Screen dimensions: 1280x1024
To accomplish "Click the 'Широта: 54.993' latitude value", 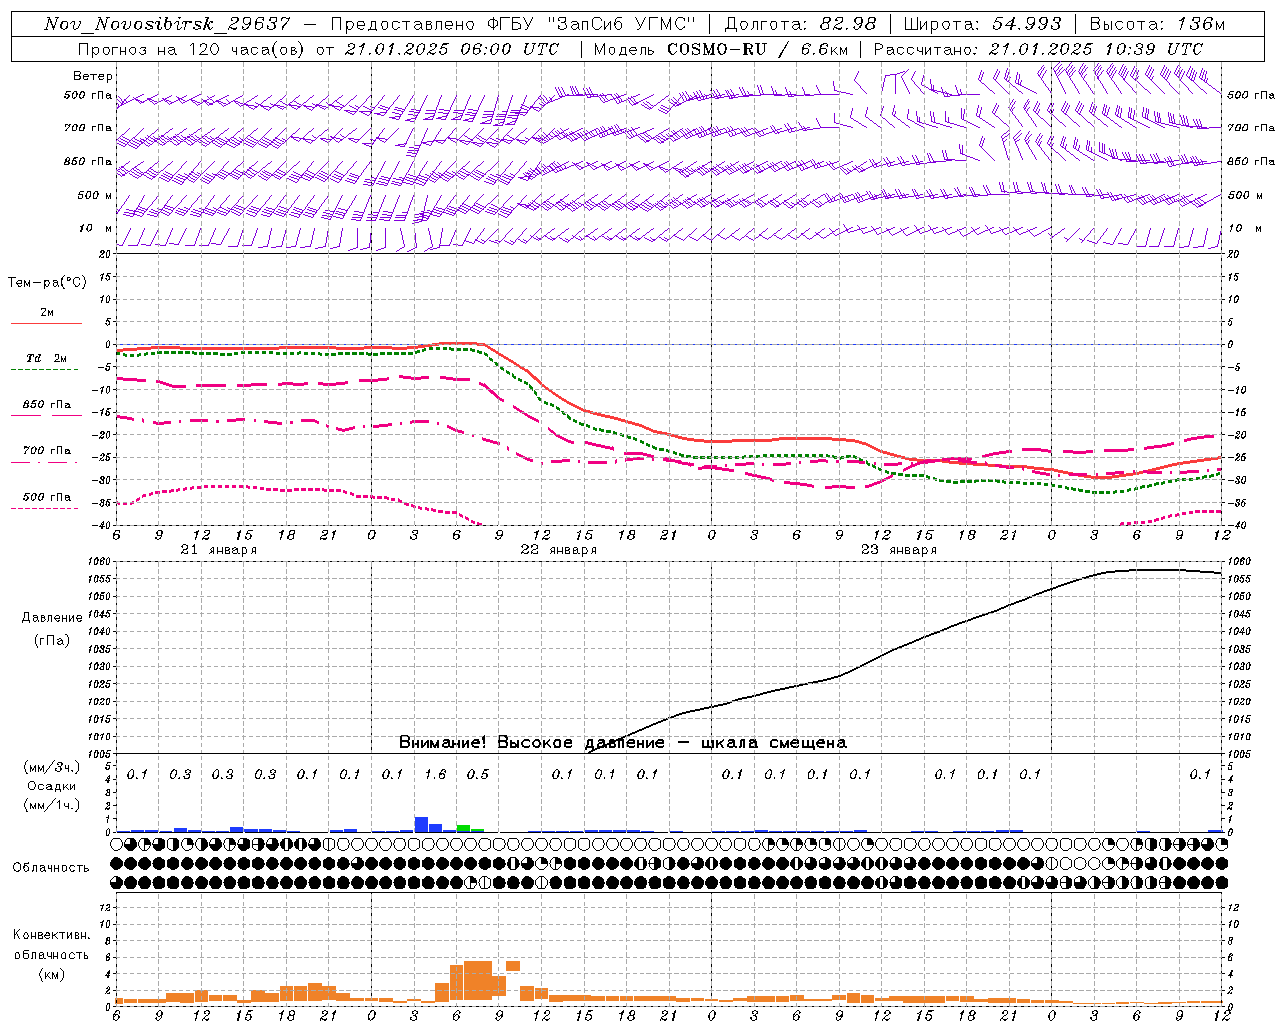I will click(982, 24).
